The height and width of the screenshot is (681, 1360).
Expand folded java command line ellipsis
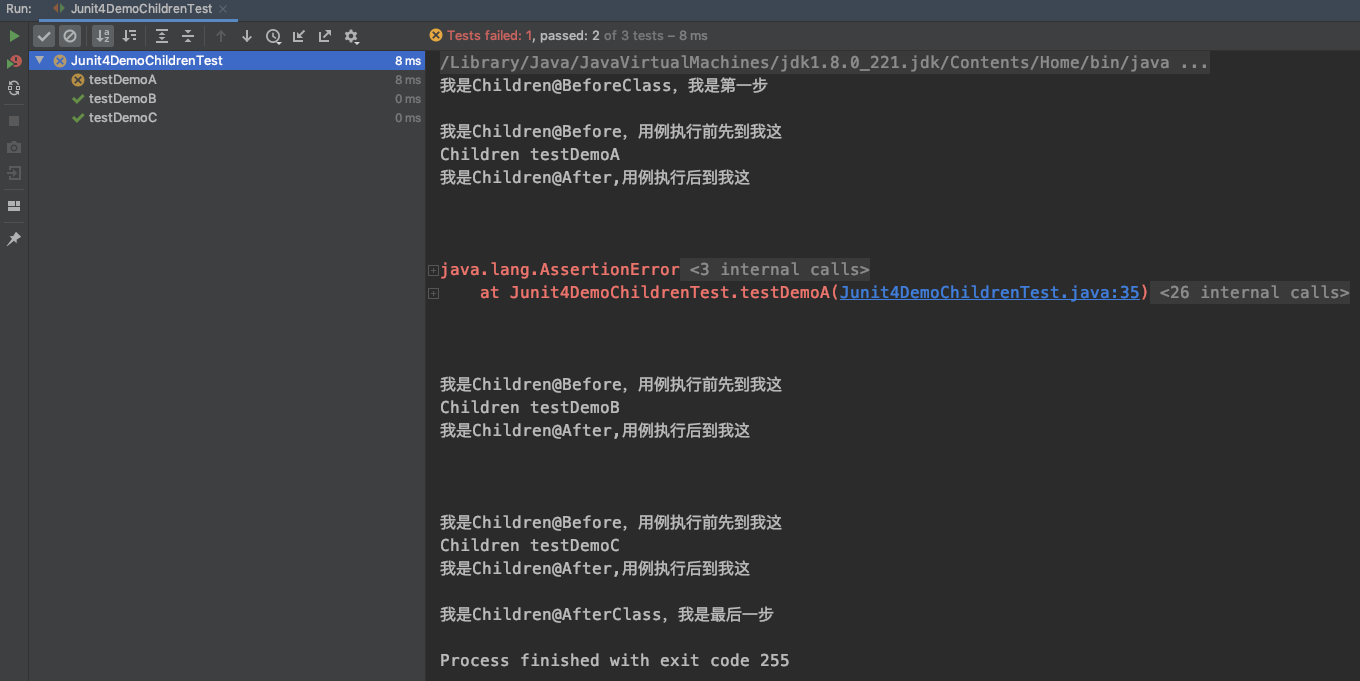pos(1194,63)
